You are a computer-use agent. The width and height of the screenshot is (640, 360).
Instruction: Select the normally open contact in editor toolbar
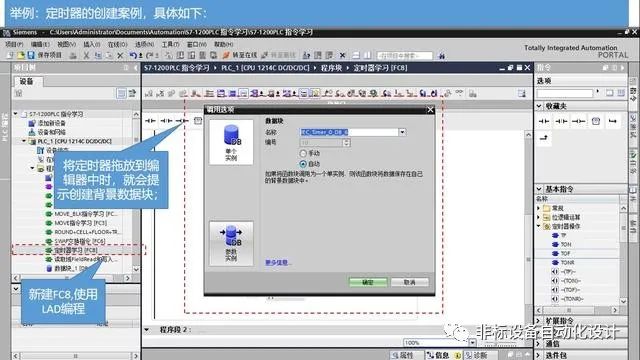click(x=150, y=121)
